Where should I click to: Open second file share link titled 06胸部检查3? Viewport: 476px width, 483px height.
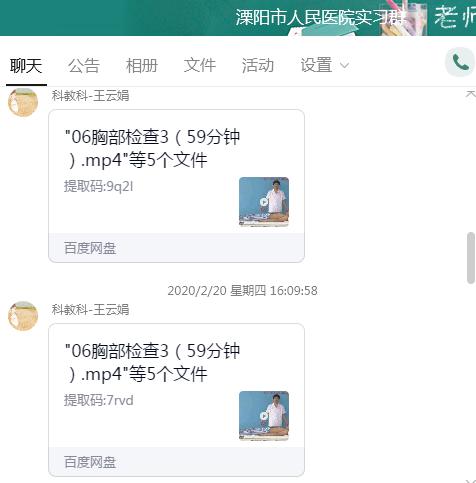152,362
